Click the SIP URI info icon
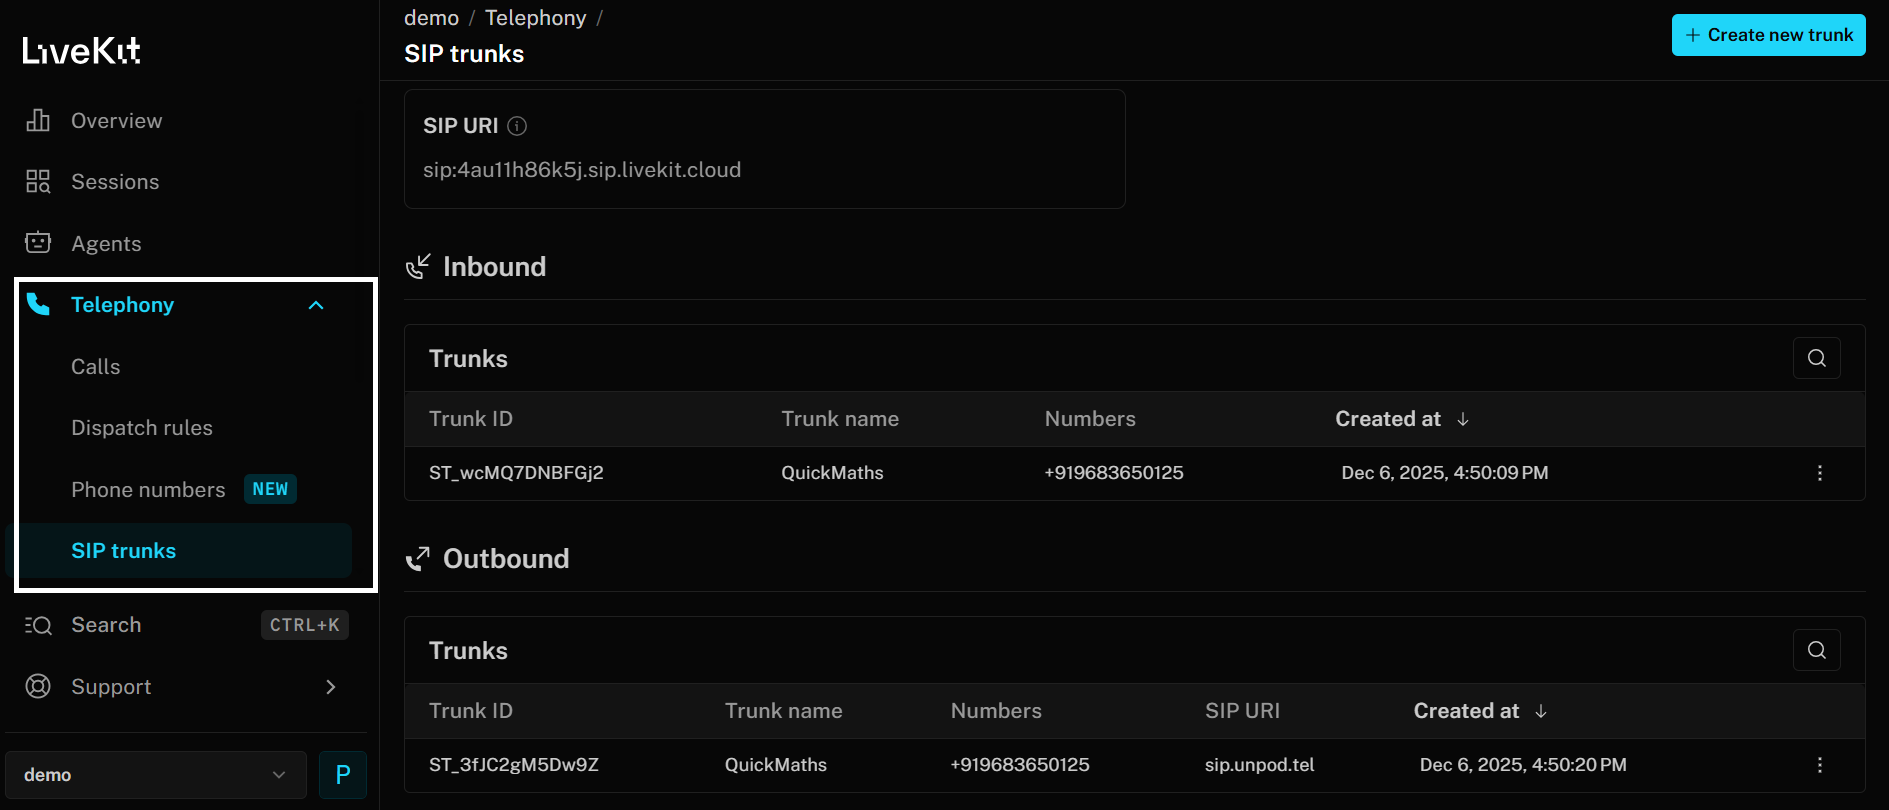 [x=516, y=125]
